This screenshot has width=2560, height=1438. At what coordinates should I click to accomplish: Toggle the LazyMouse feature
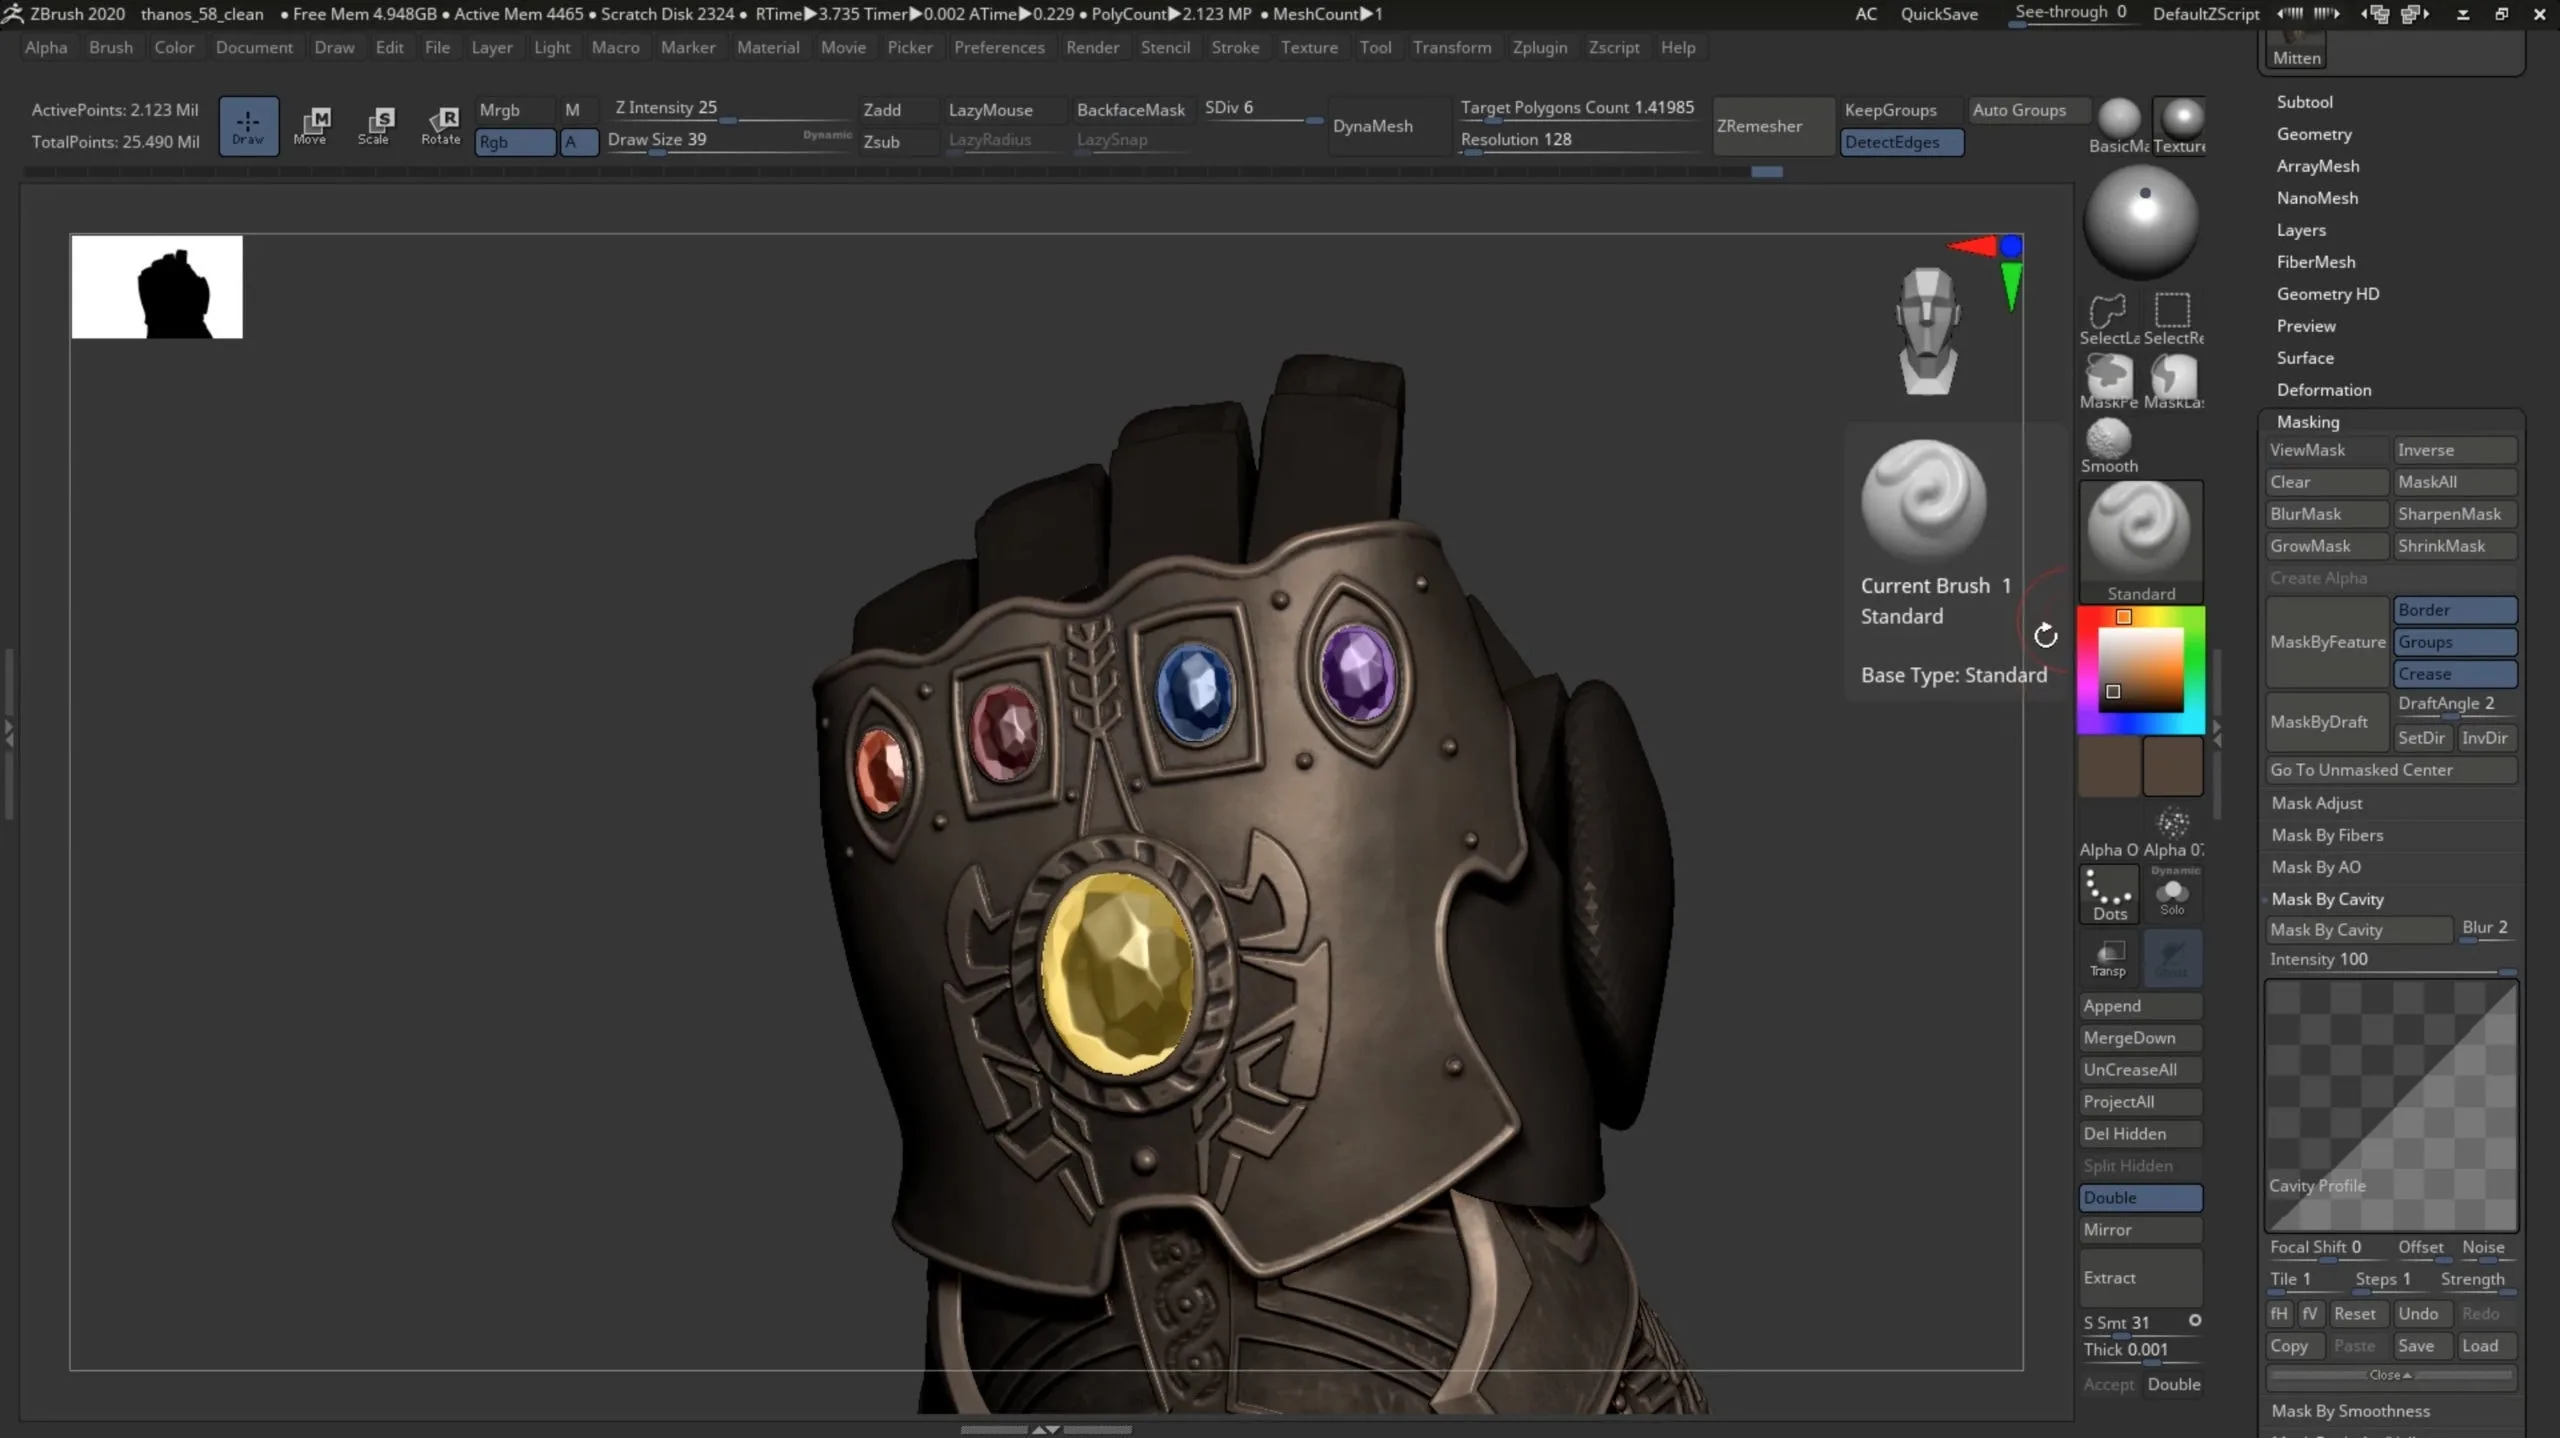pyautogui.click(x=990, y=109)
